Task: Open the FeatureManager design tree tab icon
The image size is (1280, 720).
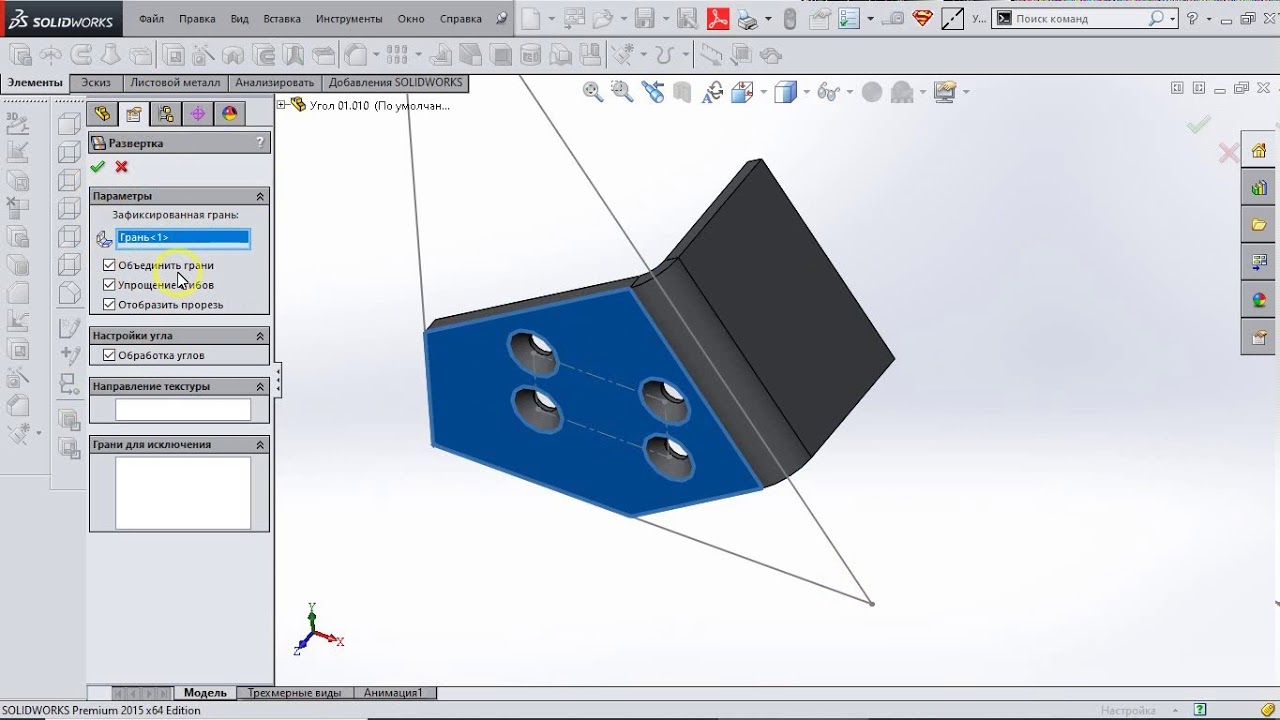Action: [x=102, y=114]
